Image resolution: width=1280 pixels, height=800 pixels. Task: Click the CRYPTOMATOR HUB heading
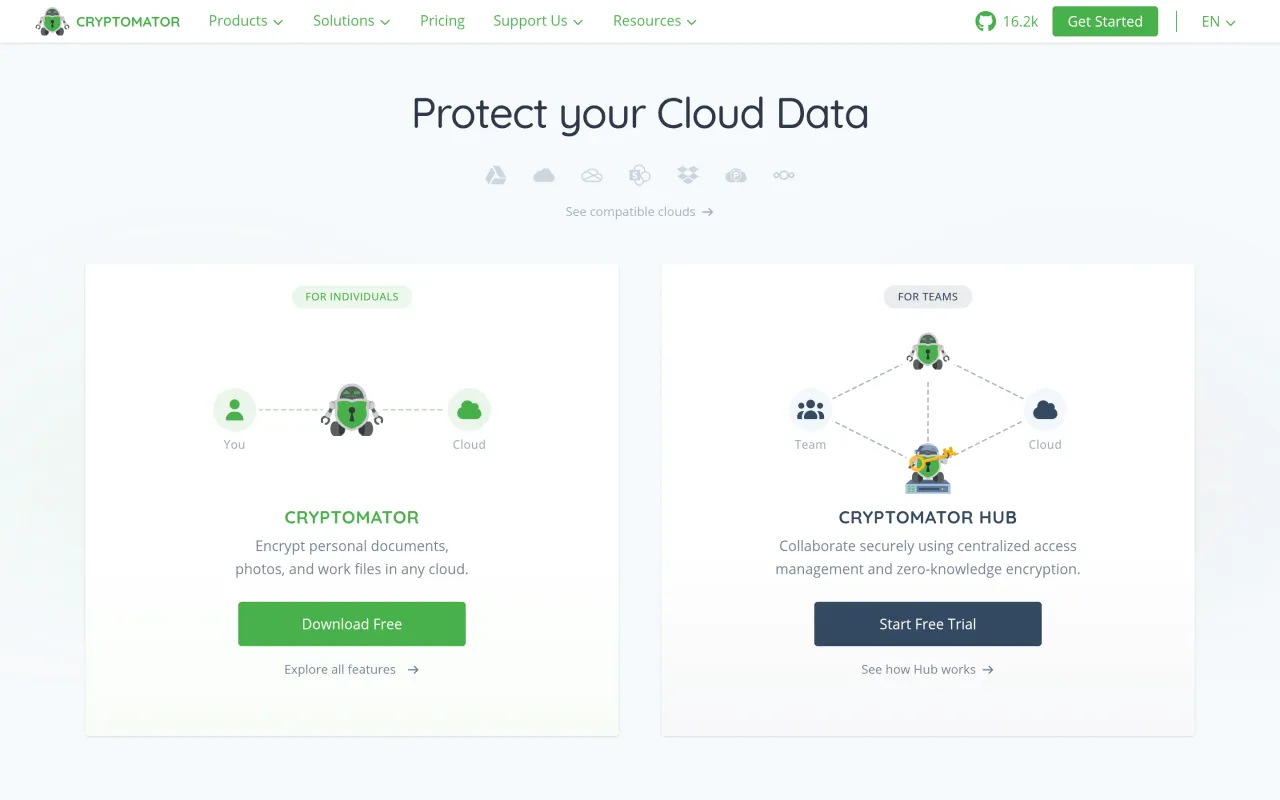(928, 518)
